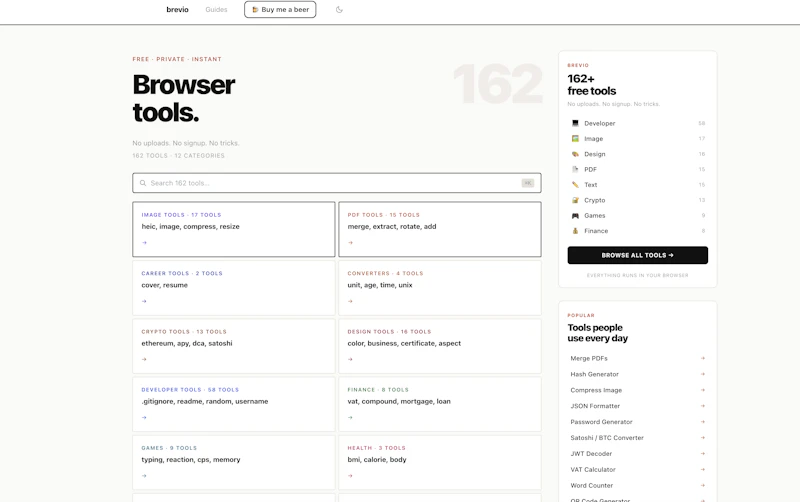Open the Health tools card
The height and width of the screenshot is (502, 800).
pyautogui.click(x=440, y=462)
